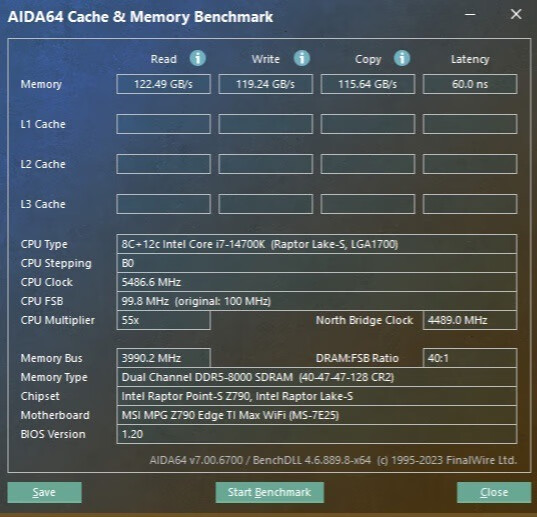Select the Memory Latency value box

pyautogui.click(x=470, y=84)
